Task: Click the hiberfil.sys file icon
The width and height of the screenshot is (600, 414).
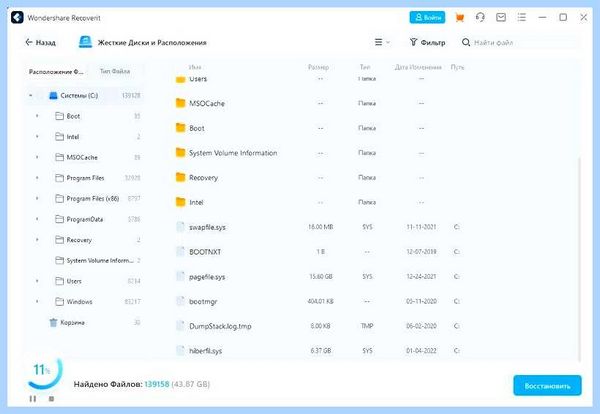Action: pyautogui.click(x=180, y=350)
